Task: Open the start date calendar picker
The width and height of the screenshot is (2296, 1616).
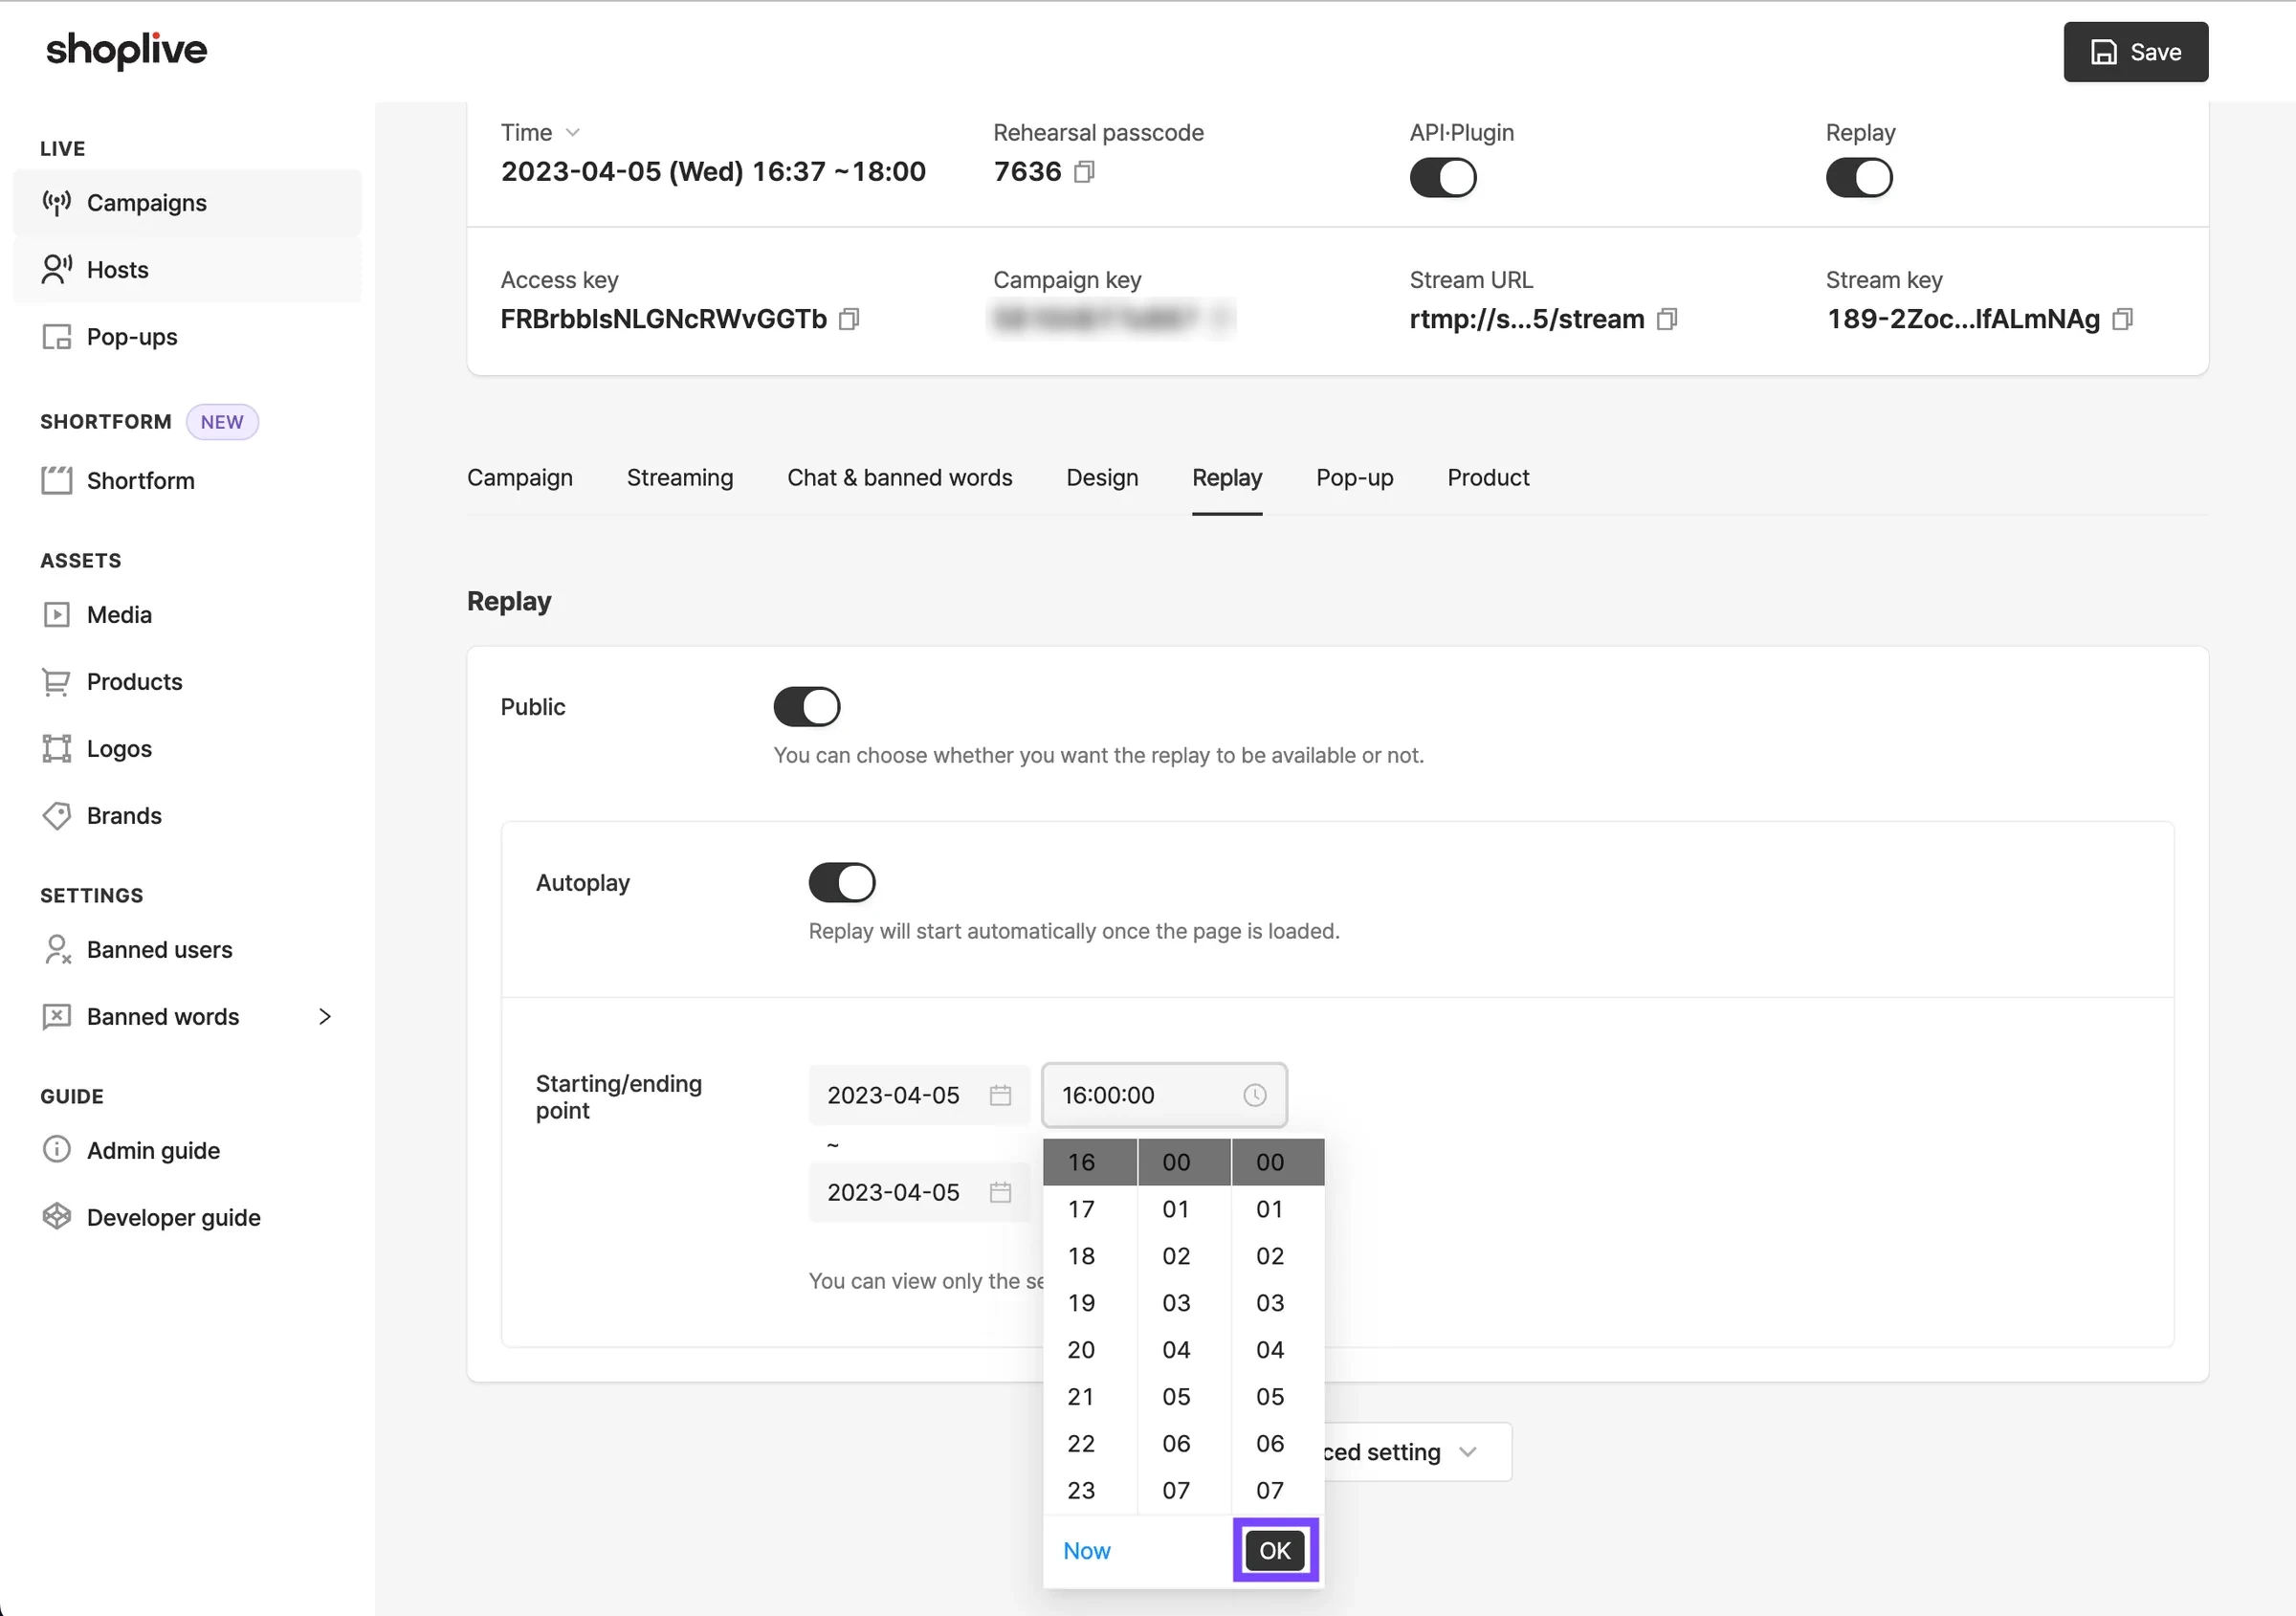Action: (x=1000, y=1096)
